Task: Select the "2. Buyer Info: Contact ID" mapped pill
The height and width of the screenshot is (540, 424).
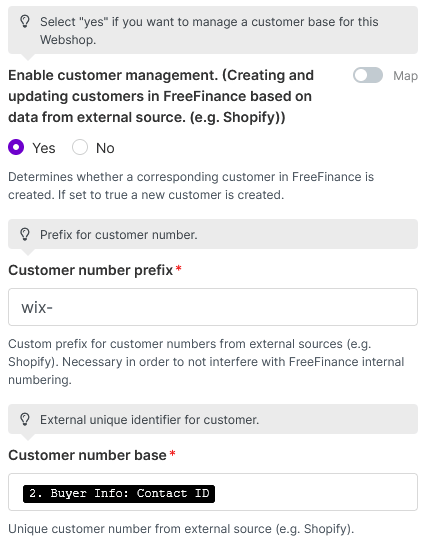Action: pyautogui.click(x=119, y=494)
